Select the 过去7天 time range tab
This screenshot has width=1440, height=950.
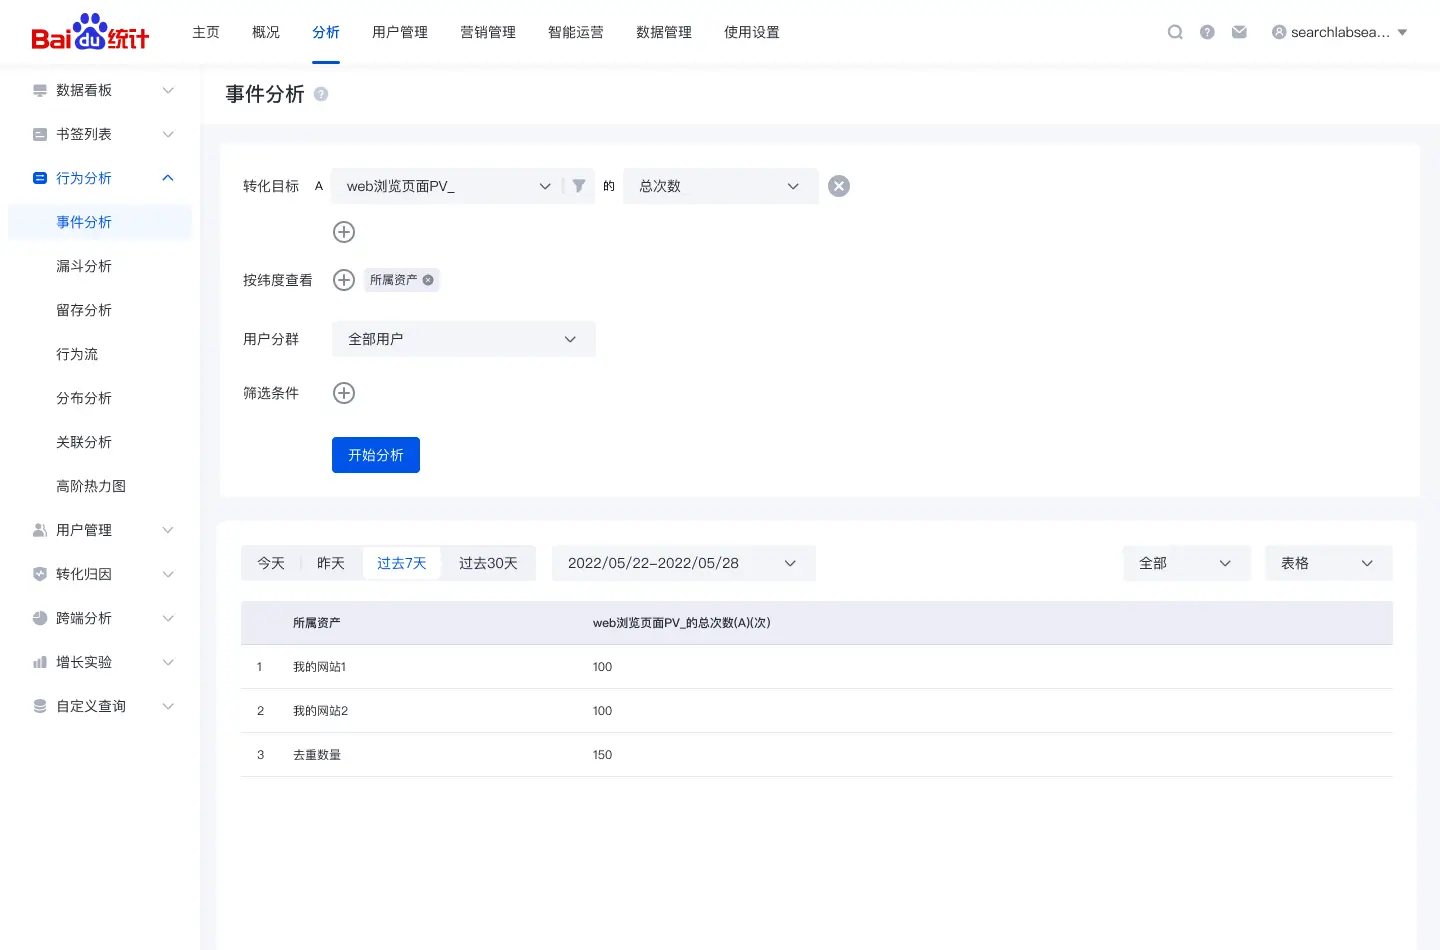tap(402, 563)
